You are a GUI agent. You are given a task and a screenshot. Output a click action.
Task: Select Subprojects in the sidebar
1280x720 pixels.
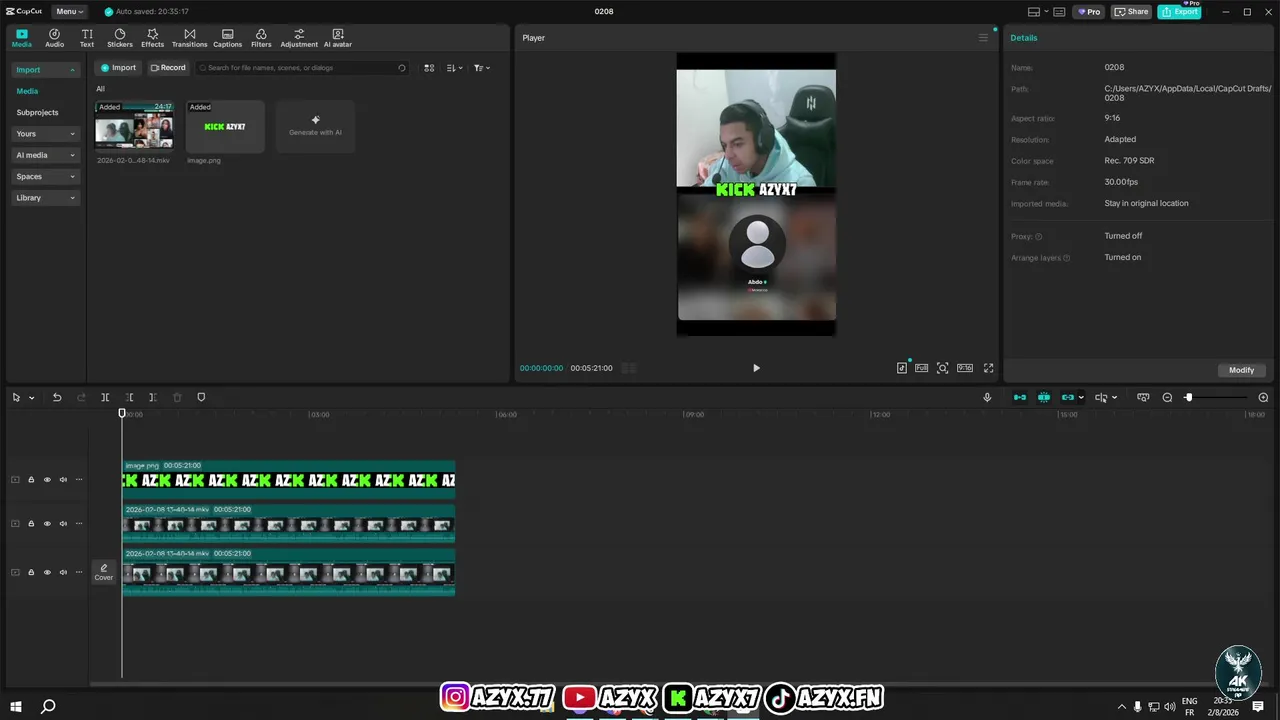click(x=37, y=112)
